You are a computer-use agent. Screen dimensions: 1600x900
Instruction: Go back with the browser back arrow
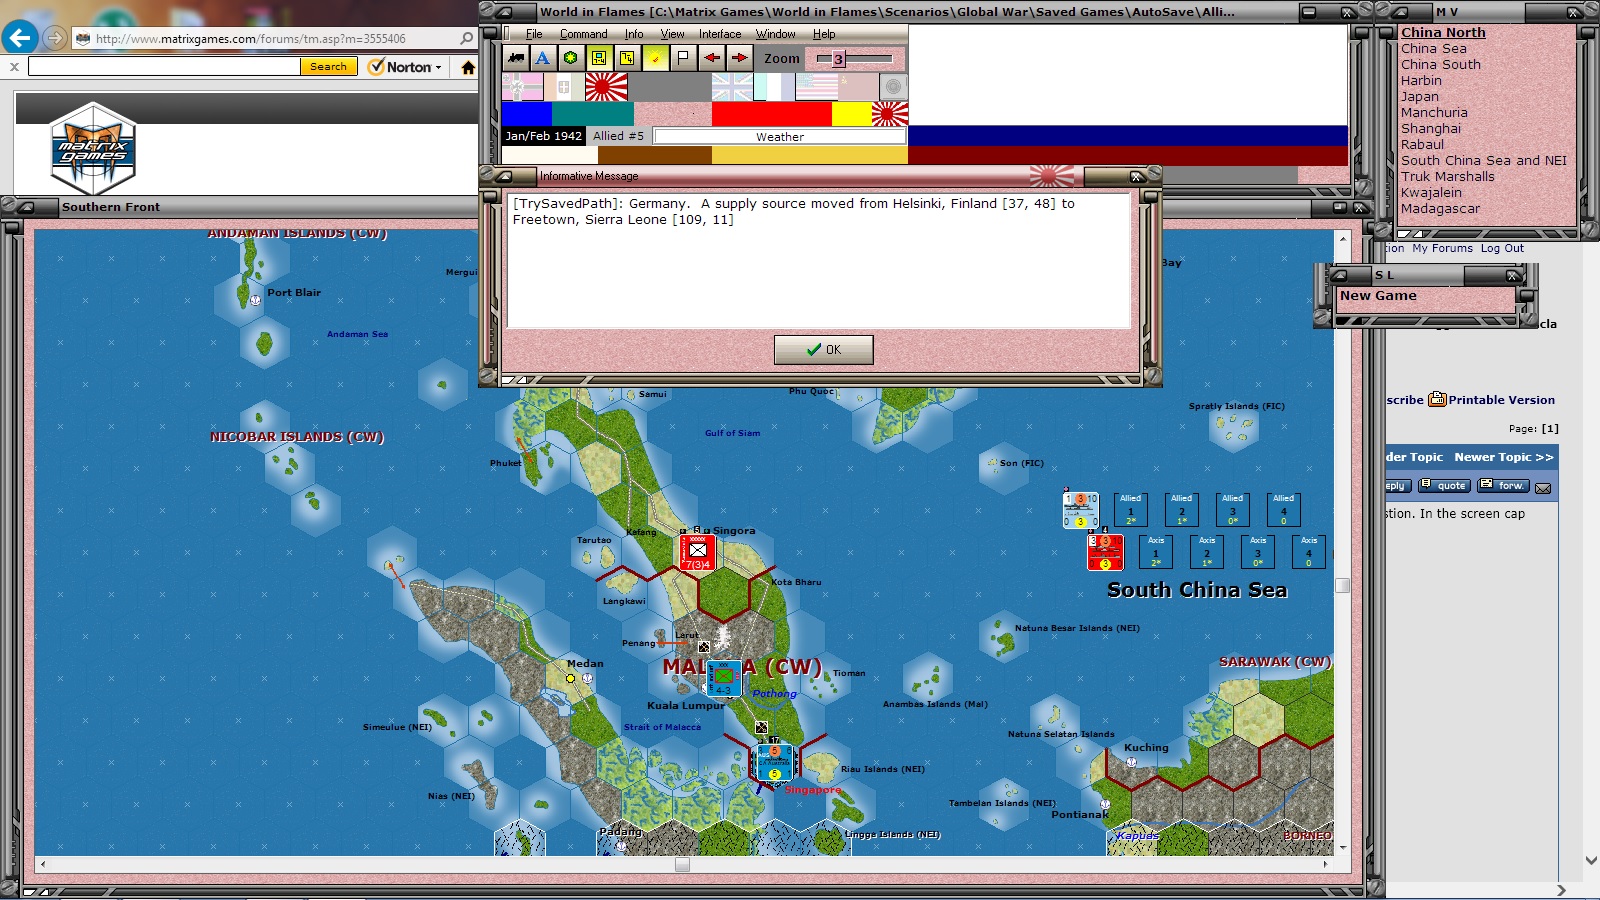20,38
